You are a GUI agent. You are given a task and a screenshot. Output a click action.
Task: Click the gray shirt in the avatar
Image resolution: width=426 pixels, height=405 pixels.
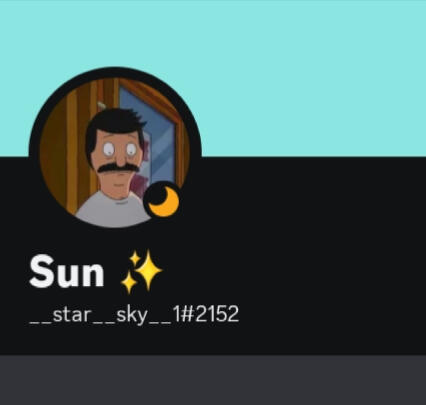pos(110,210)
